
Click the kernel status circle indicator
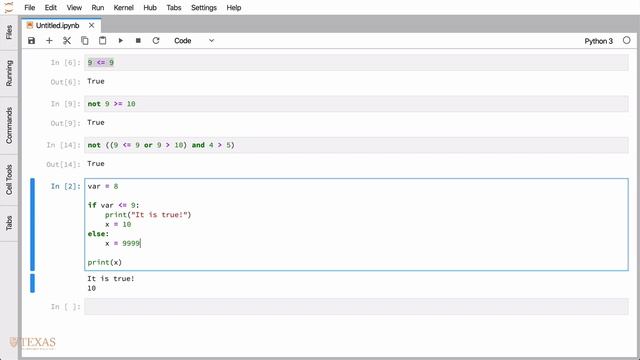[627, 40]
